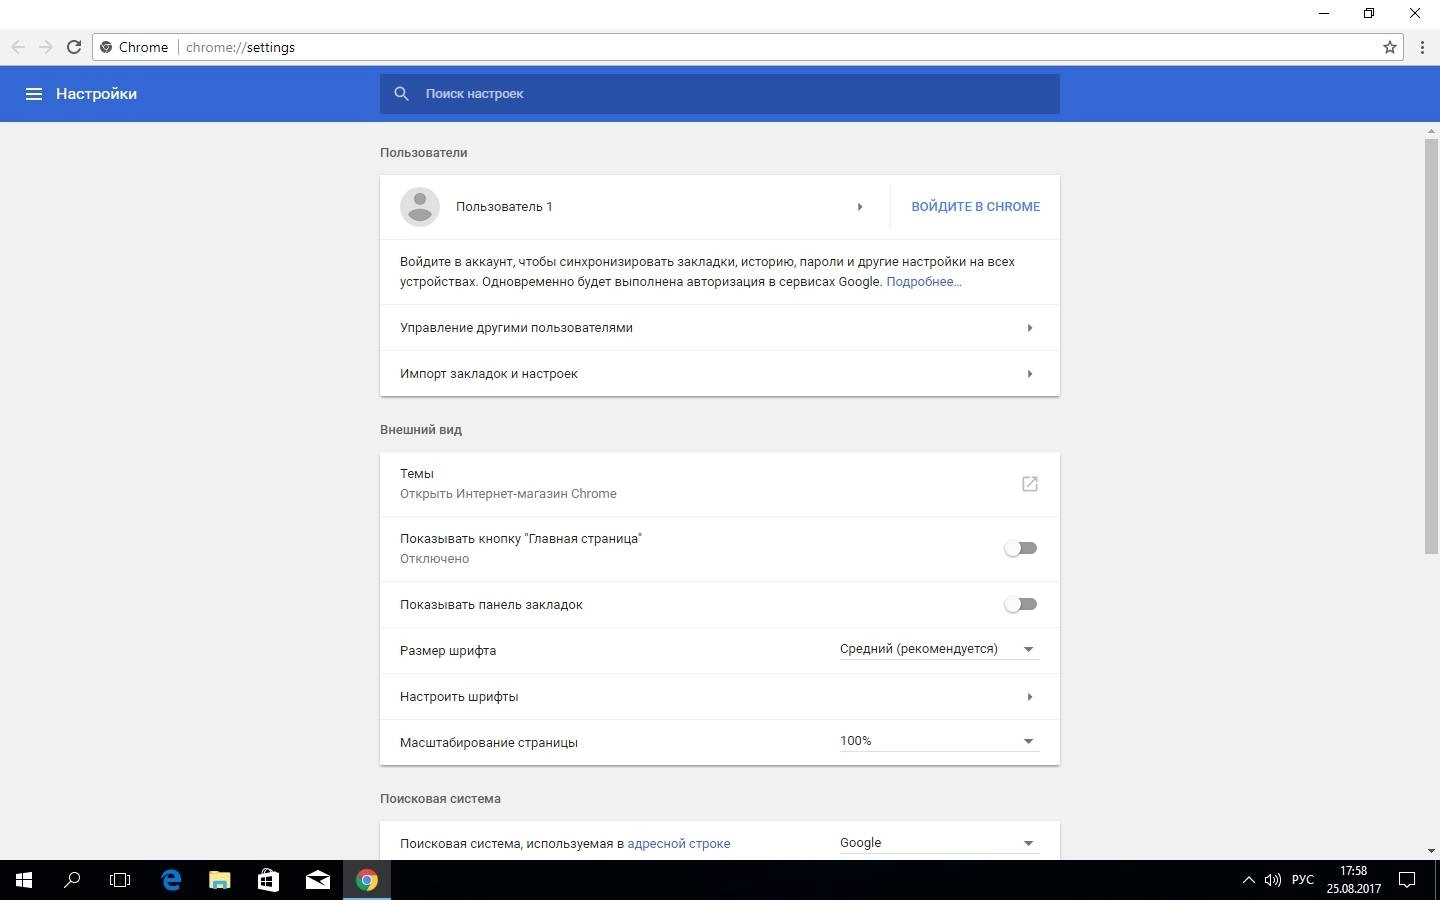Click the Поиск настроек search field

tap(720, 94)
